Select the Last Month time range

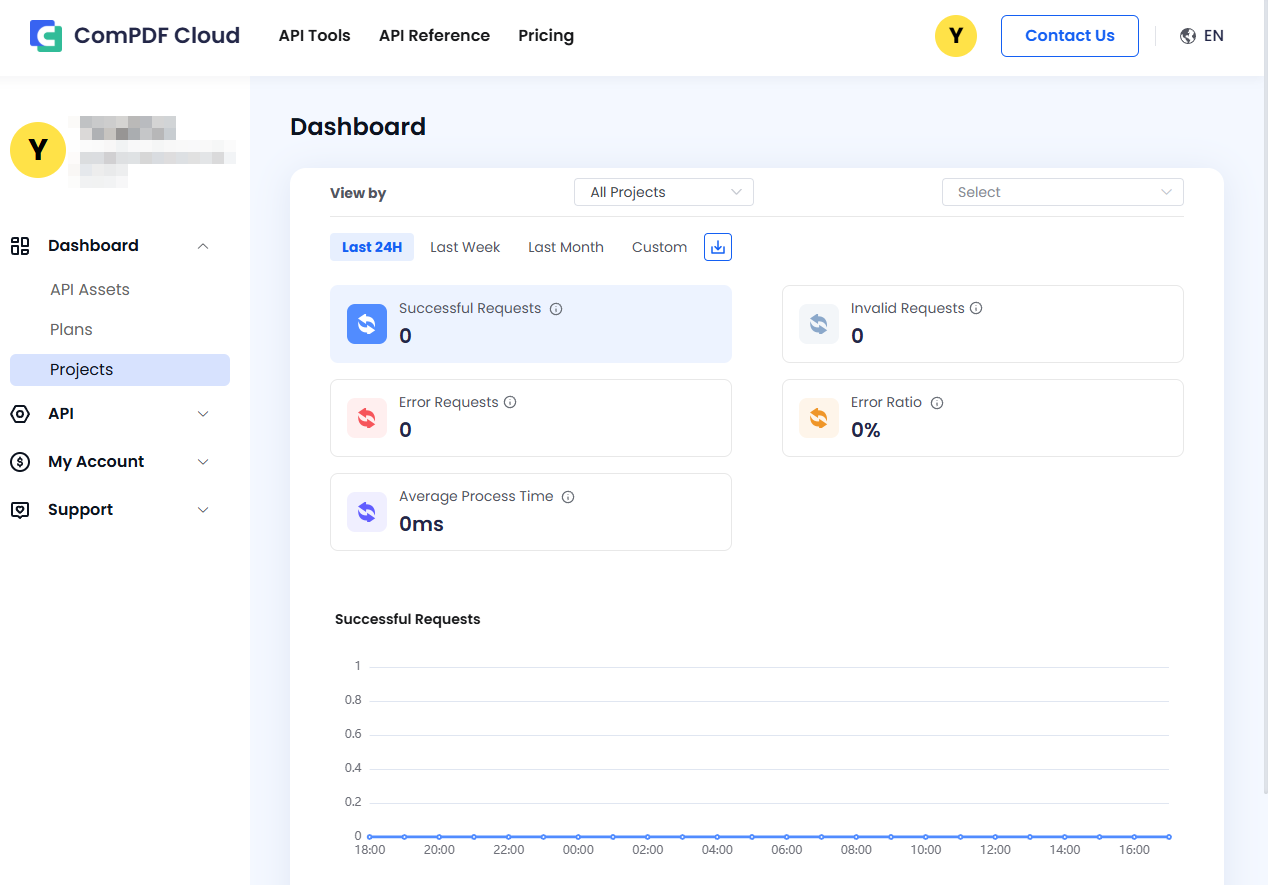565,246
